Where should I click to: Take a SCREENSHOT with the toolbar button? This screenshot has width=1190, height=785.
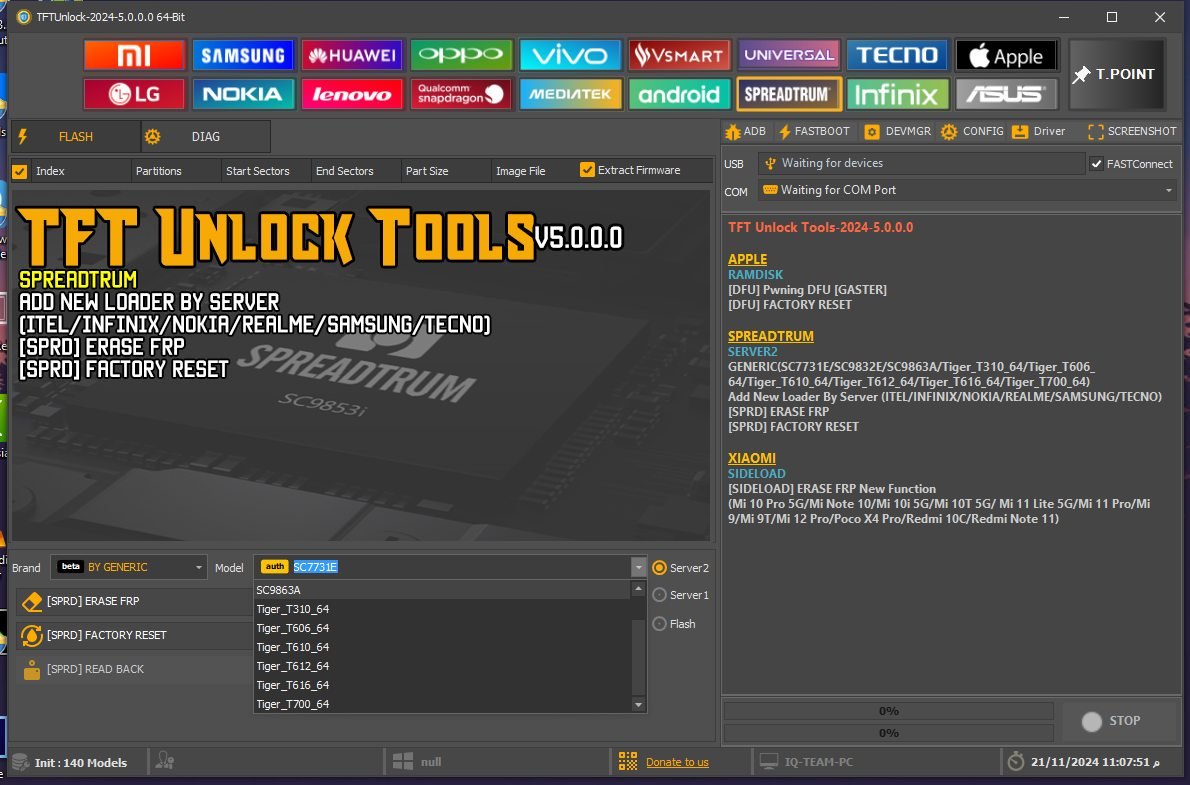point(1132,131)
